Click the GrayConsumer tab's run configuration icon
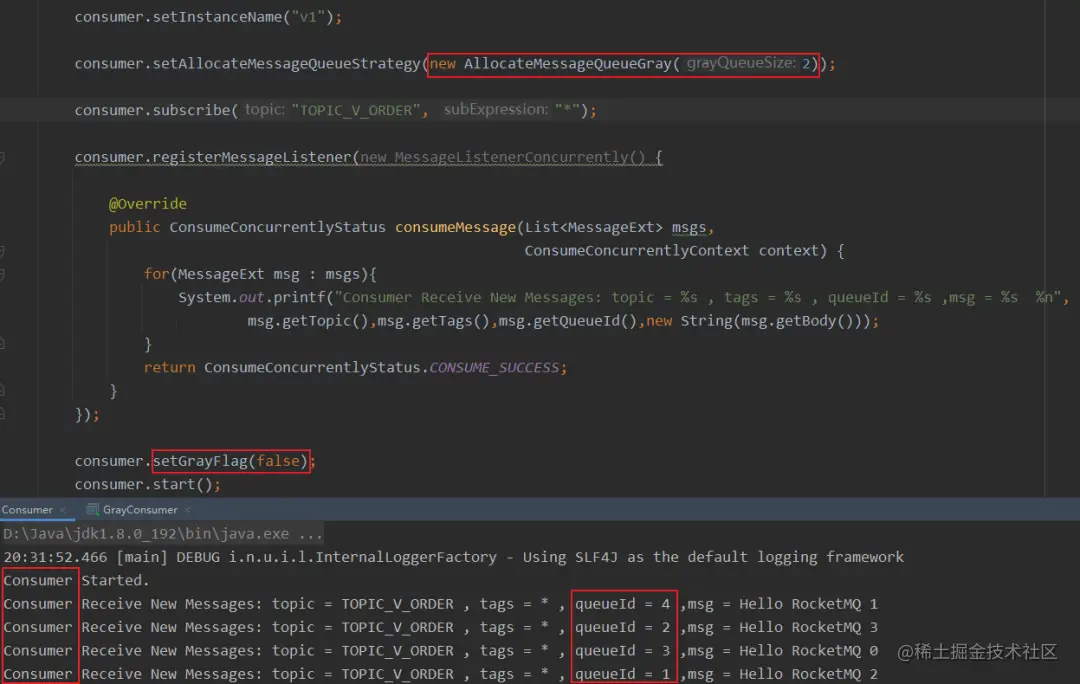1080x684 pixels. tap(92, 510)
